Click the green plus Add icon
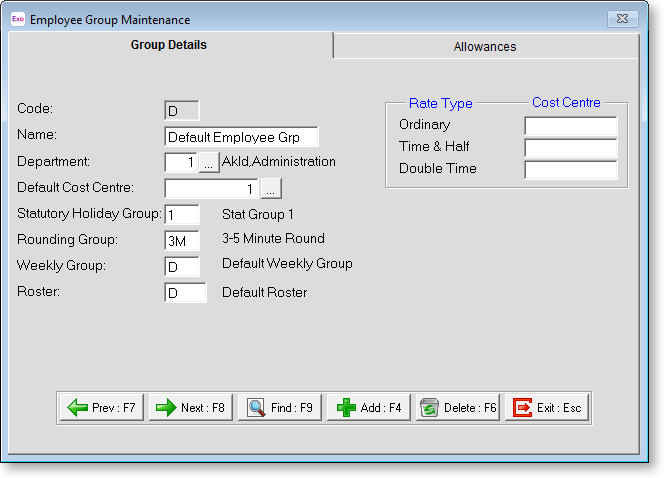The height and width of the screenshot is (478, 664). click(346, 408)
